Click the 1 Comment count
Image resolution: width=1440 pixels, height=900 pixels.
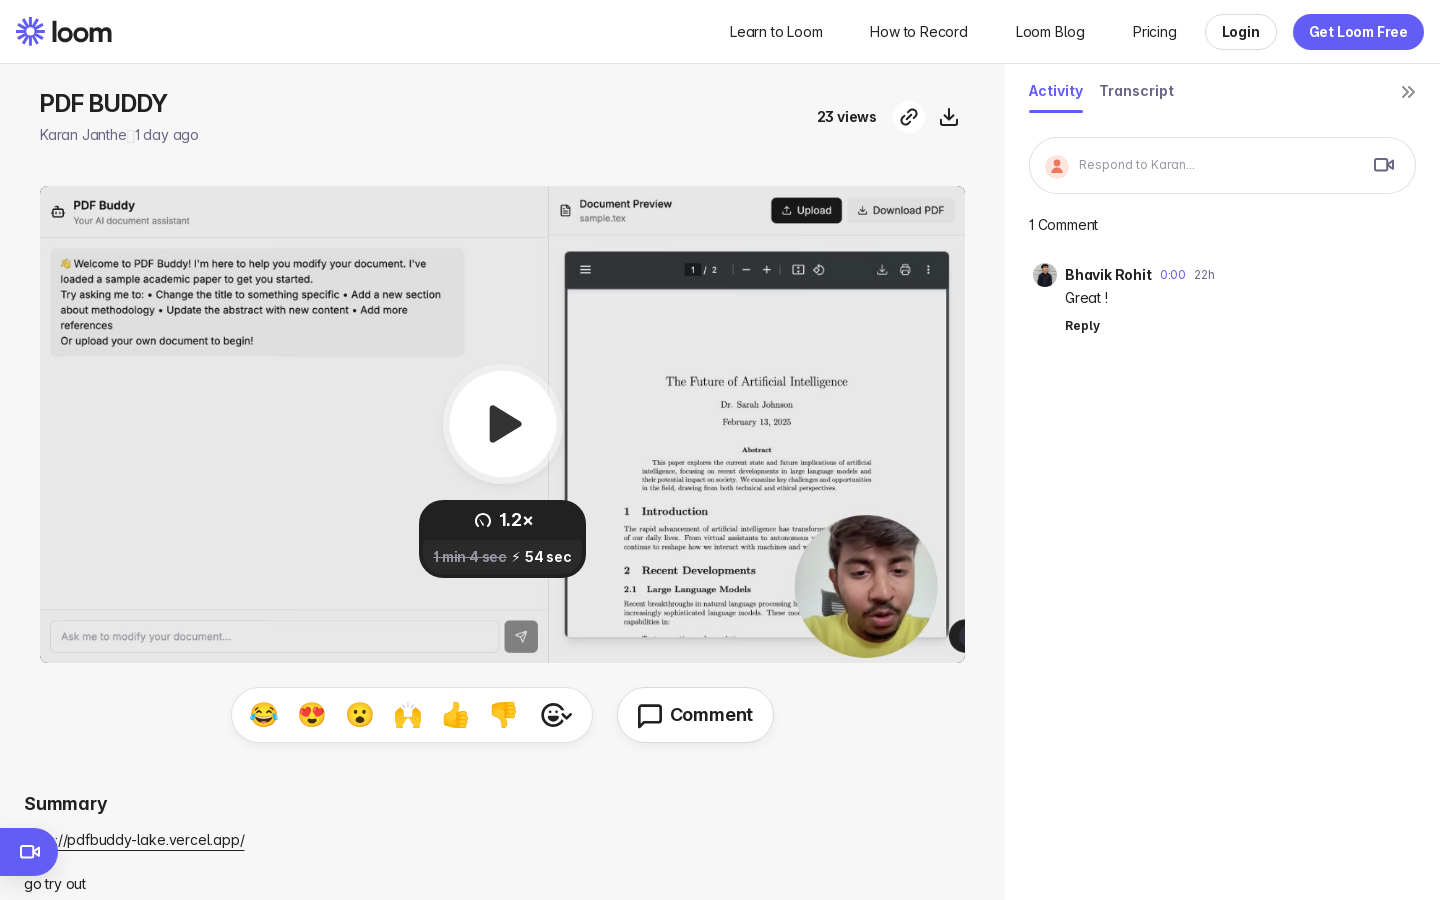[1063, 225]
